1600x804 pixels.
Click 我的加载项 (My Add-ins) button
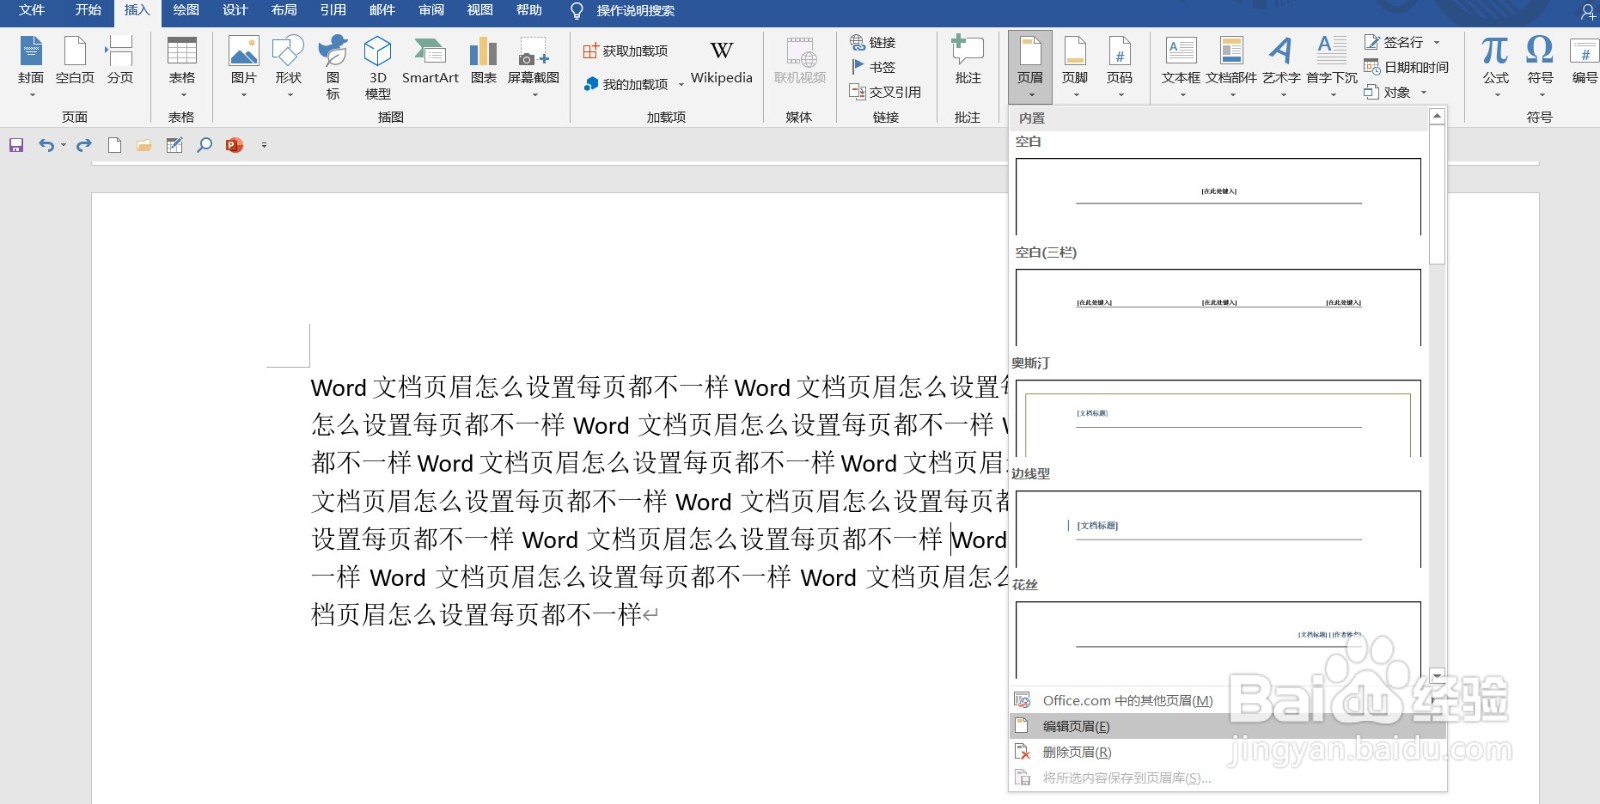click(x=626, y=85)
